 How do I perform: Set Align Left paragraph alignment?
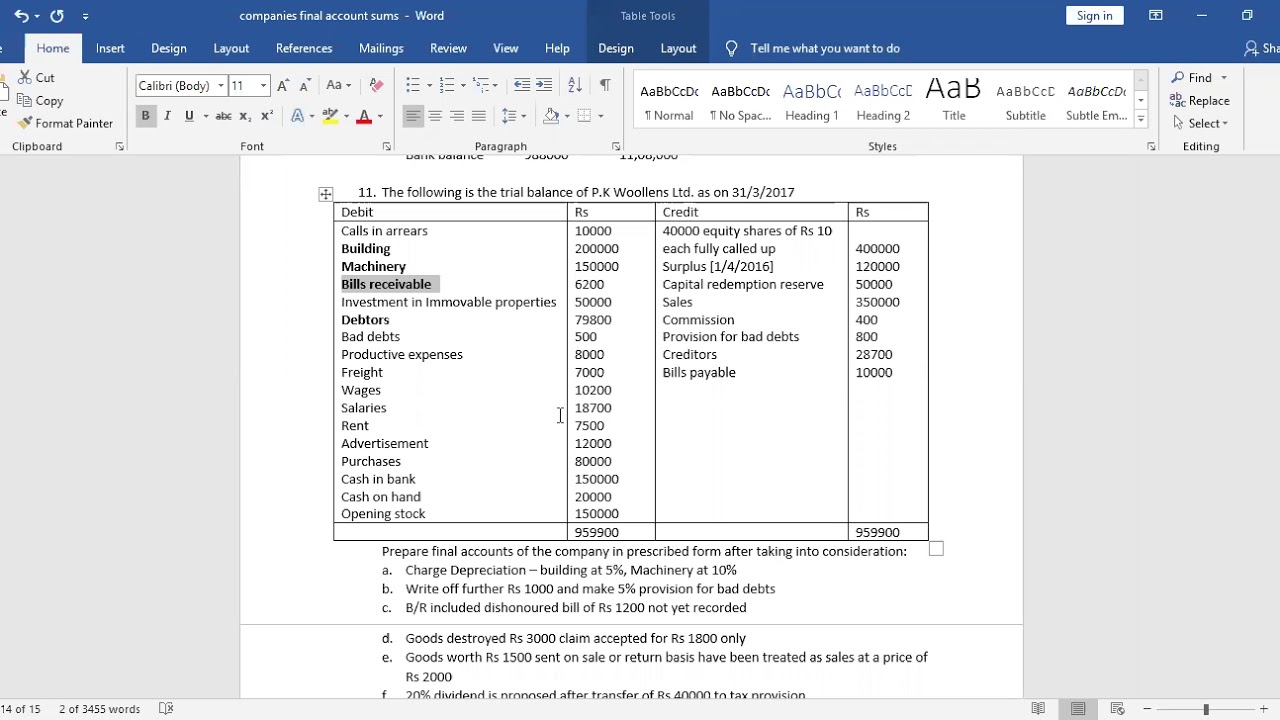tap(413, 116)
